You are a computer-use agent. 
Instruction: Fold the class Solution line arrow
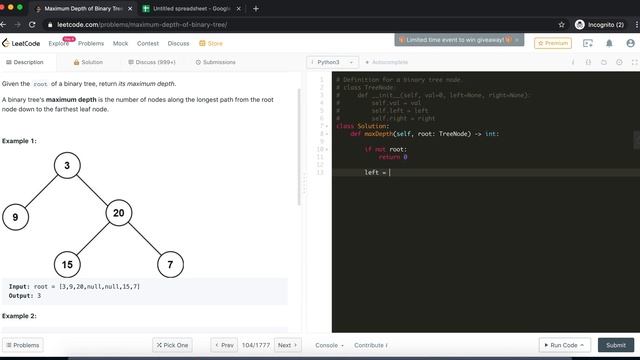327,126
